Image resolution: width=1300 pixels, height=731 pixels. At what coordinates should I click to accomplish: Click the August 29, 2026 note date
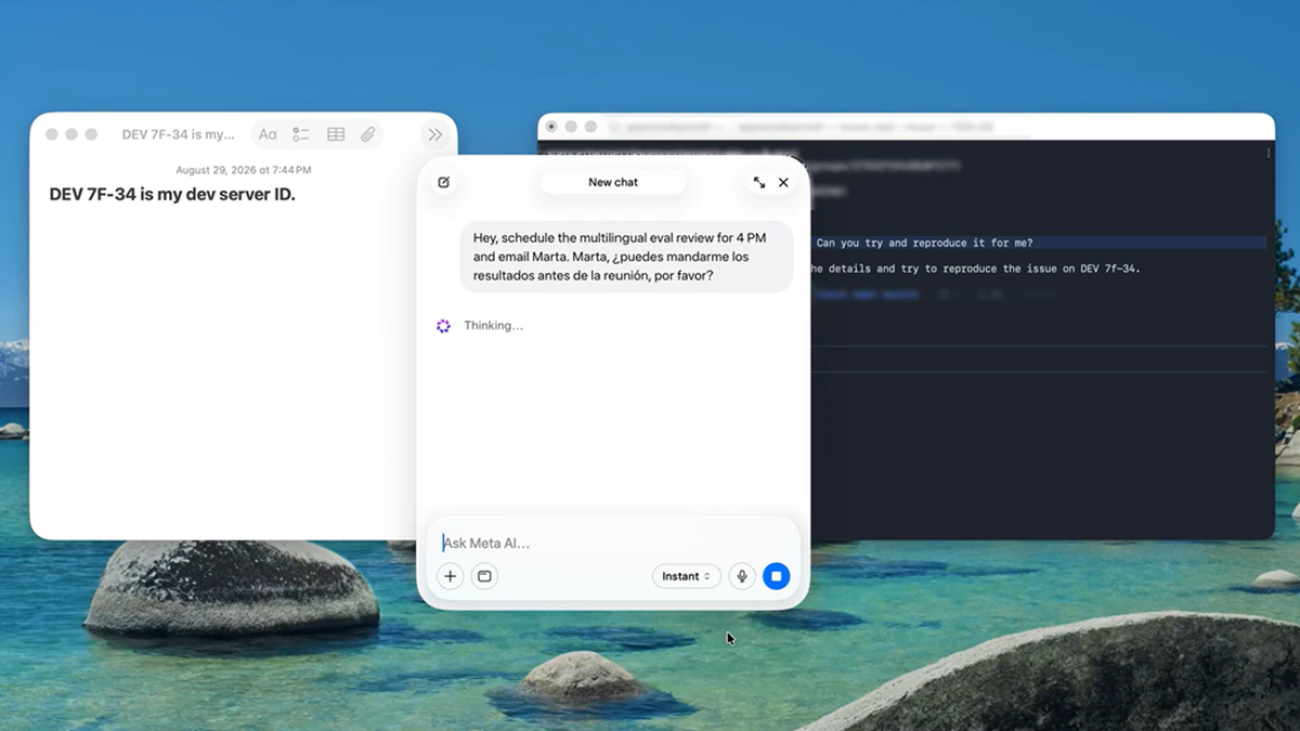[x=244, y=170]
